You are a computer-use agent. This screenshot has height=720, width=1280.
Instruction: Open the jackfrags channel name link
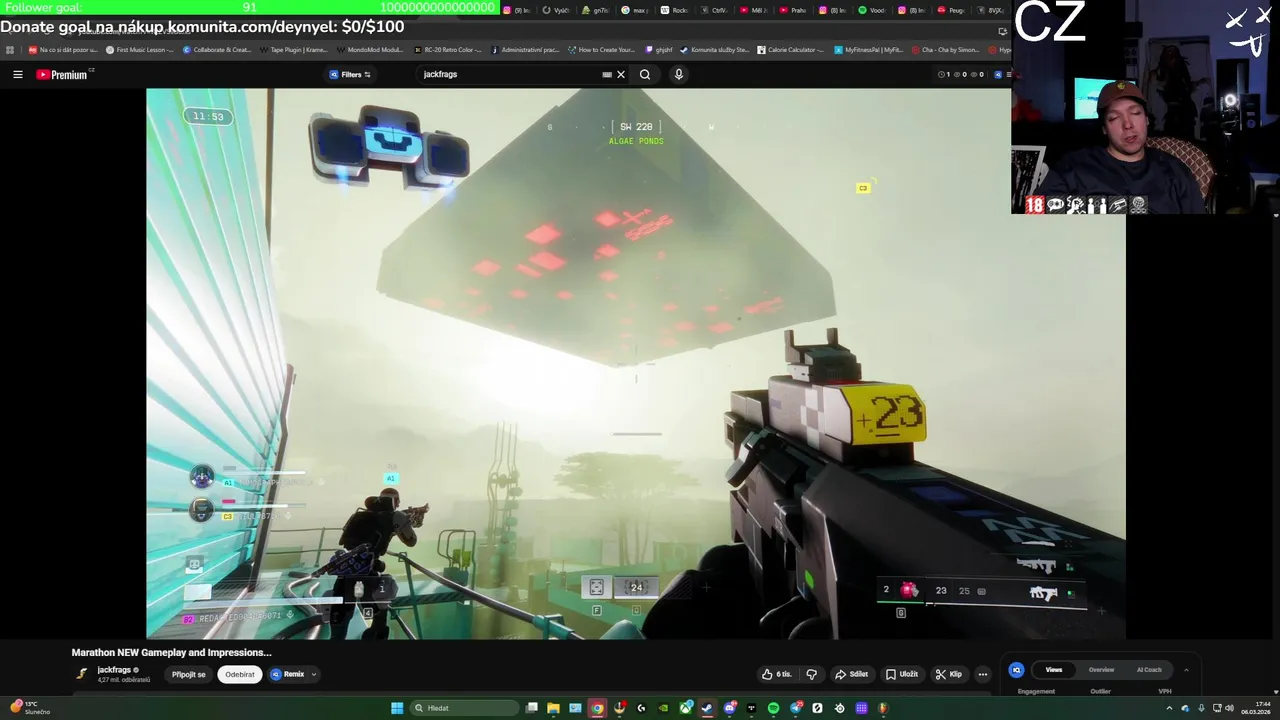(114, 670)
